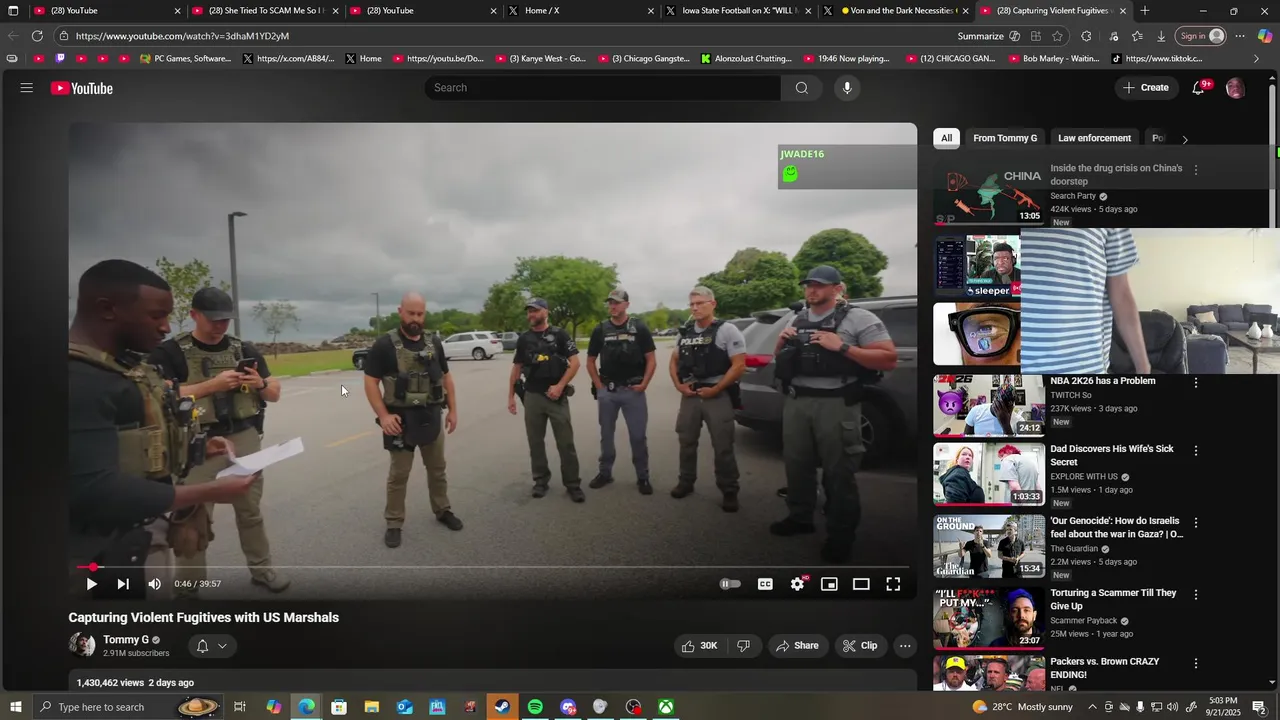The width and height of the screenshot is (1280, 720).
Task: Skip to the next video
Action: click(123, 584)
